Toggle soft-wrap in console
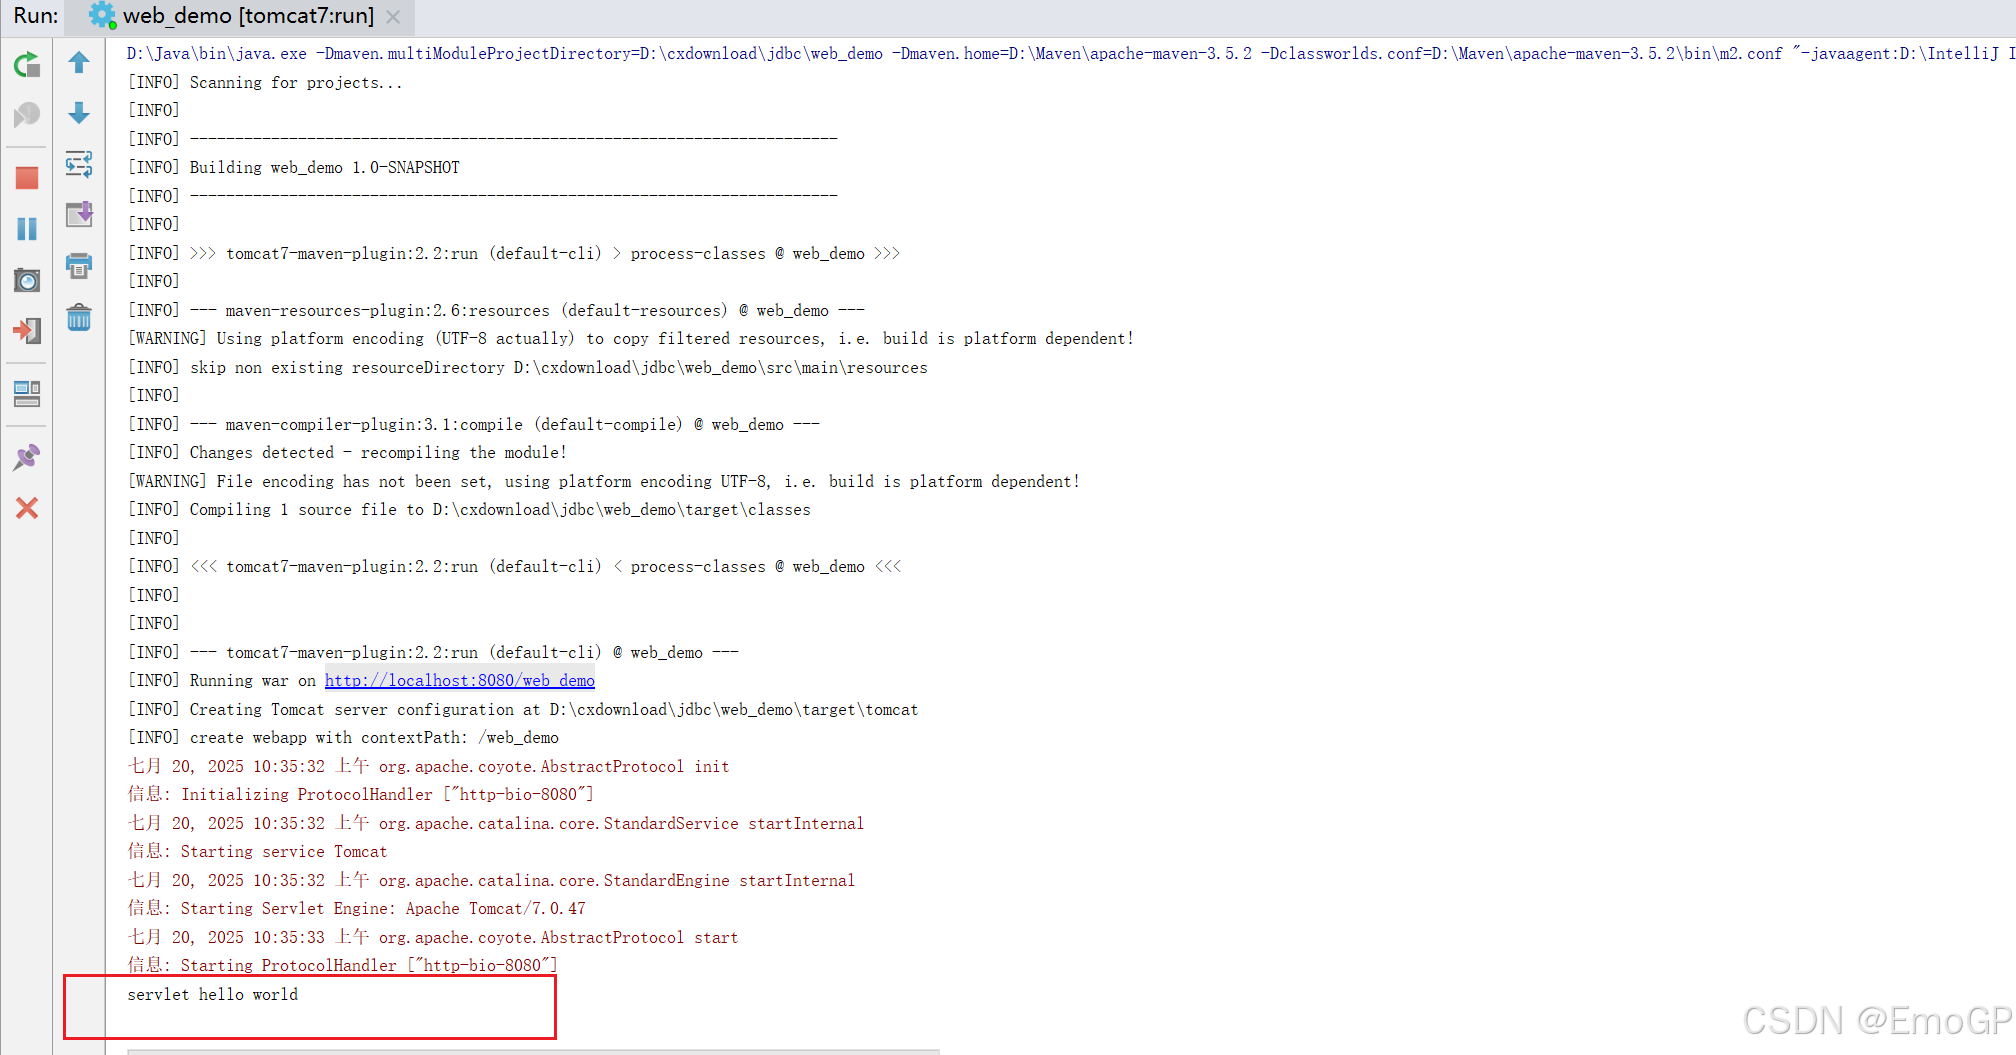The width and height of the screenshot is (2016, 1055). 79,164
